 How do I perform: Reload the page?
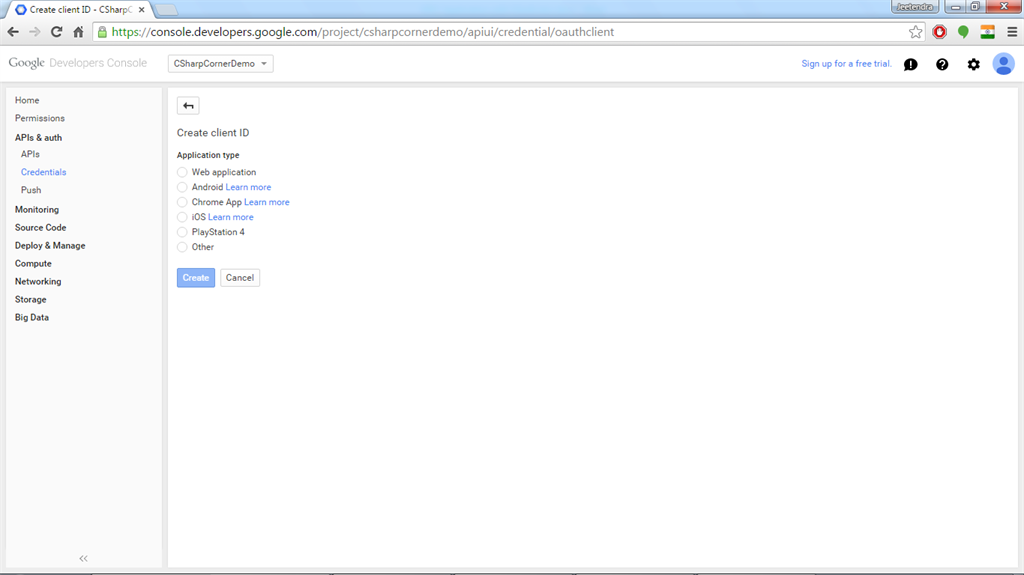56,32
